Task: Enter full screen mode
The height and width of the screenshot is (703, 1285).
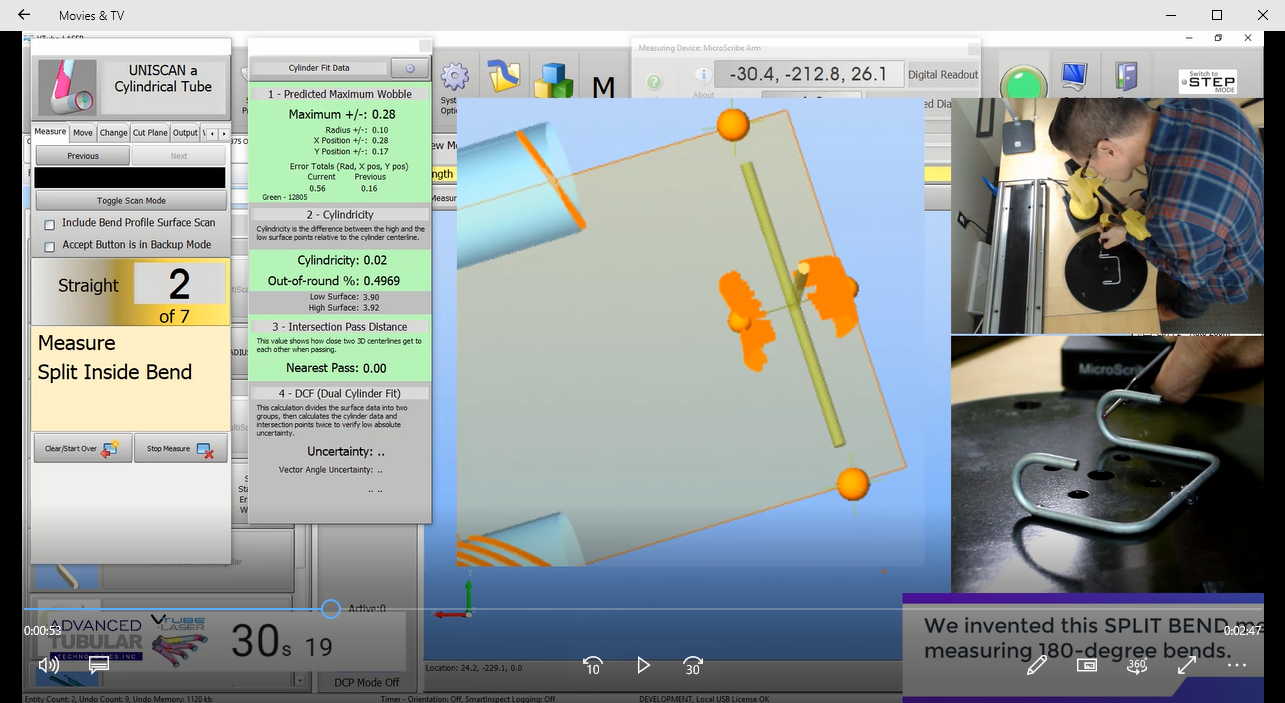Action: click(x=1187, y=665)
